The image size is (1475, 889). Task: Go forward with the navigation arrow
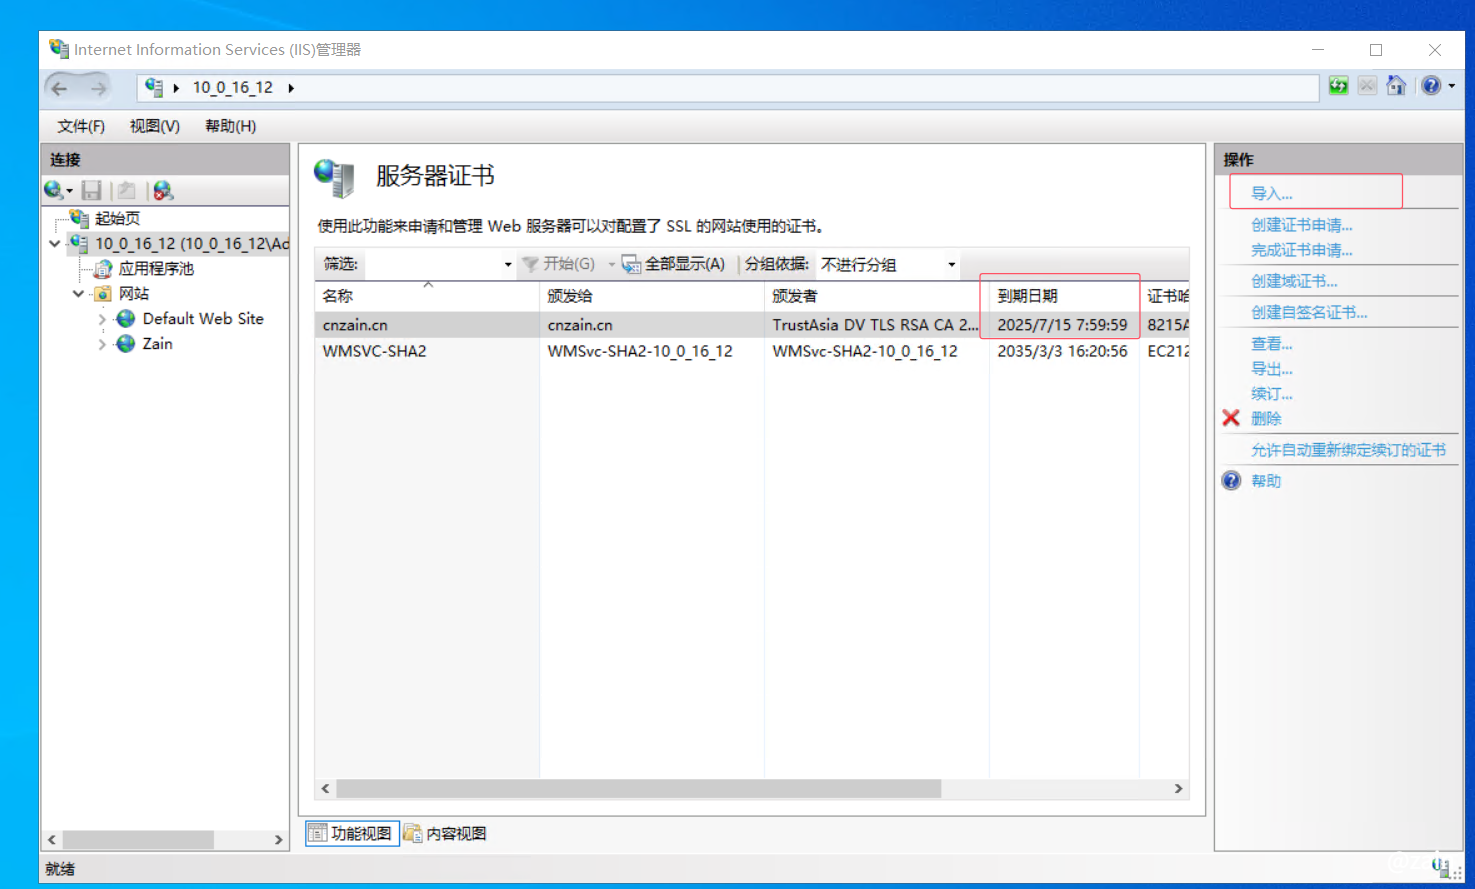(x=98, y=88)
